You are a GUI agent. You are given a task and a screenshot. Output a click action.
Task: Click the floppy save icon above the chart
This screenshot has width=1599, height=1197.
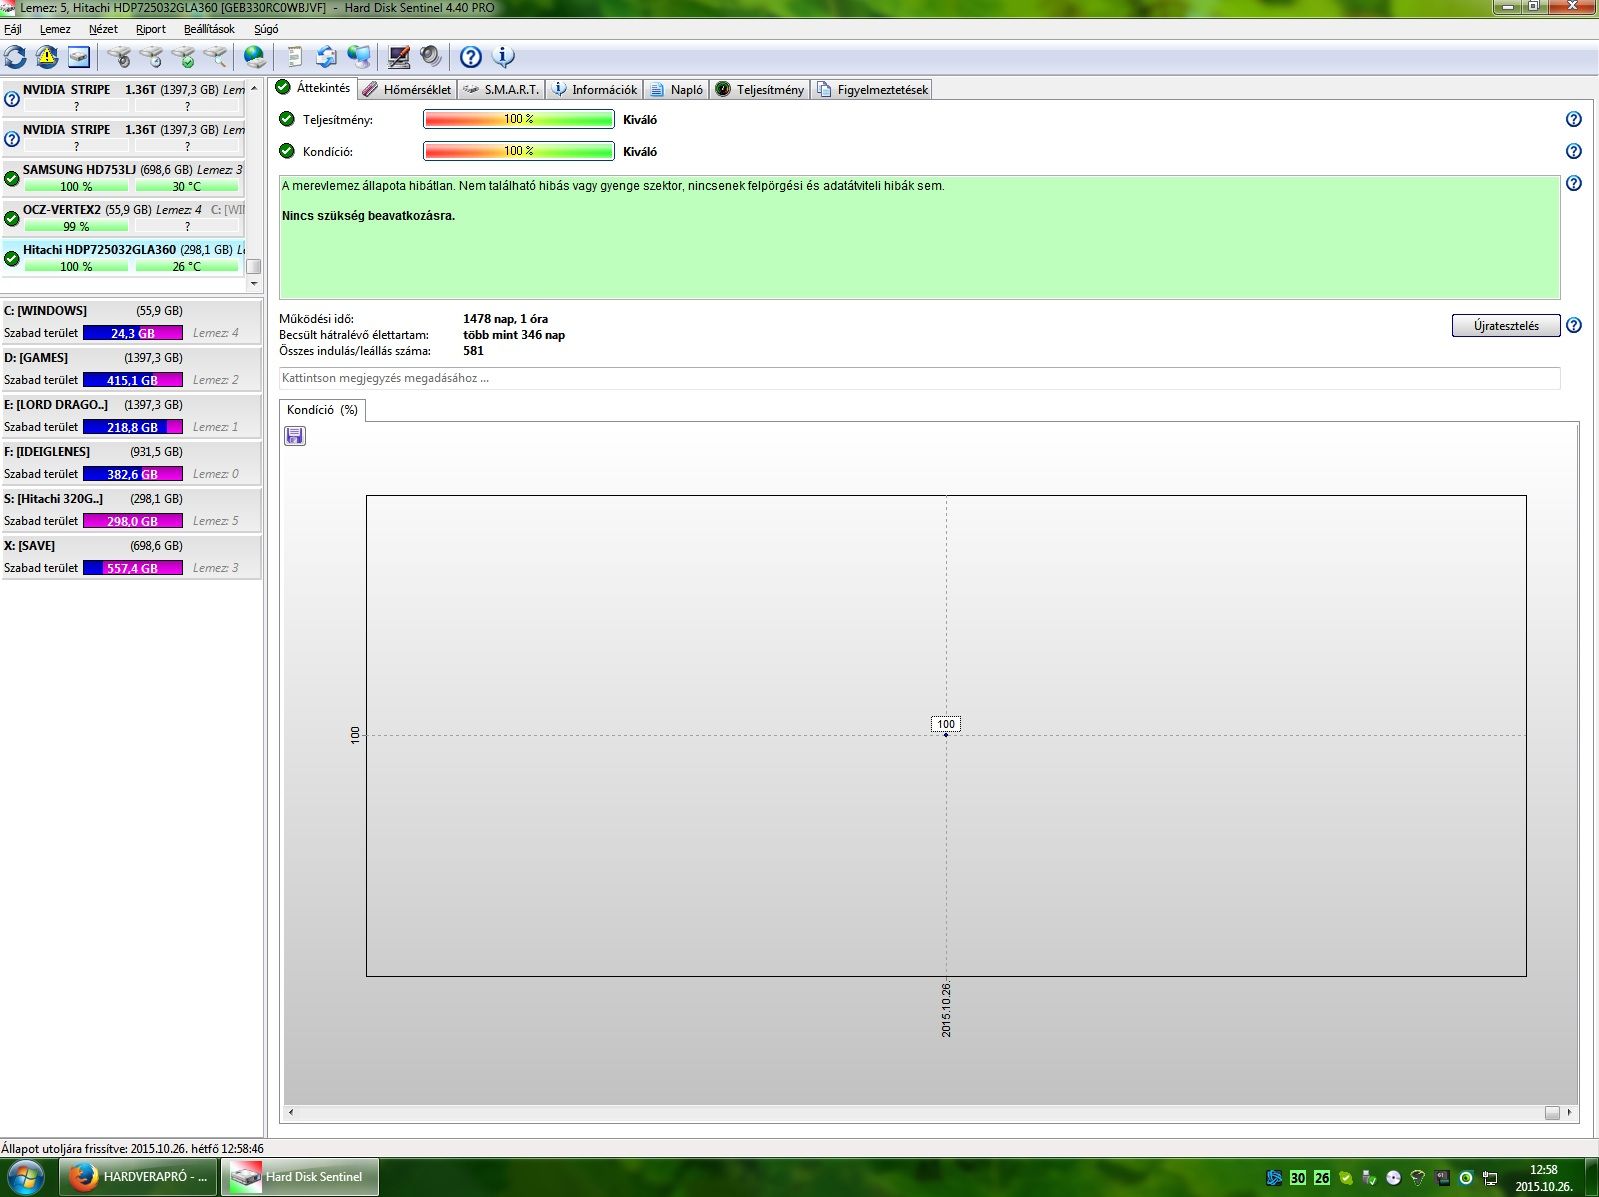pos(295,436)
